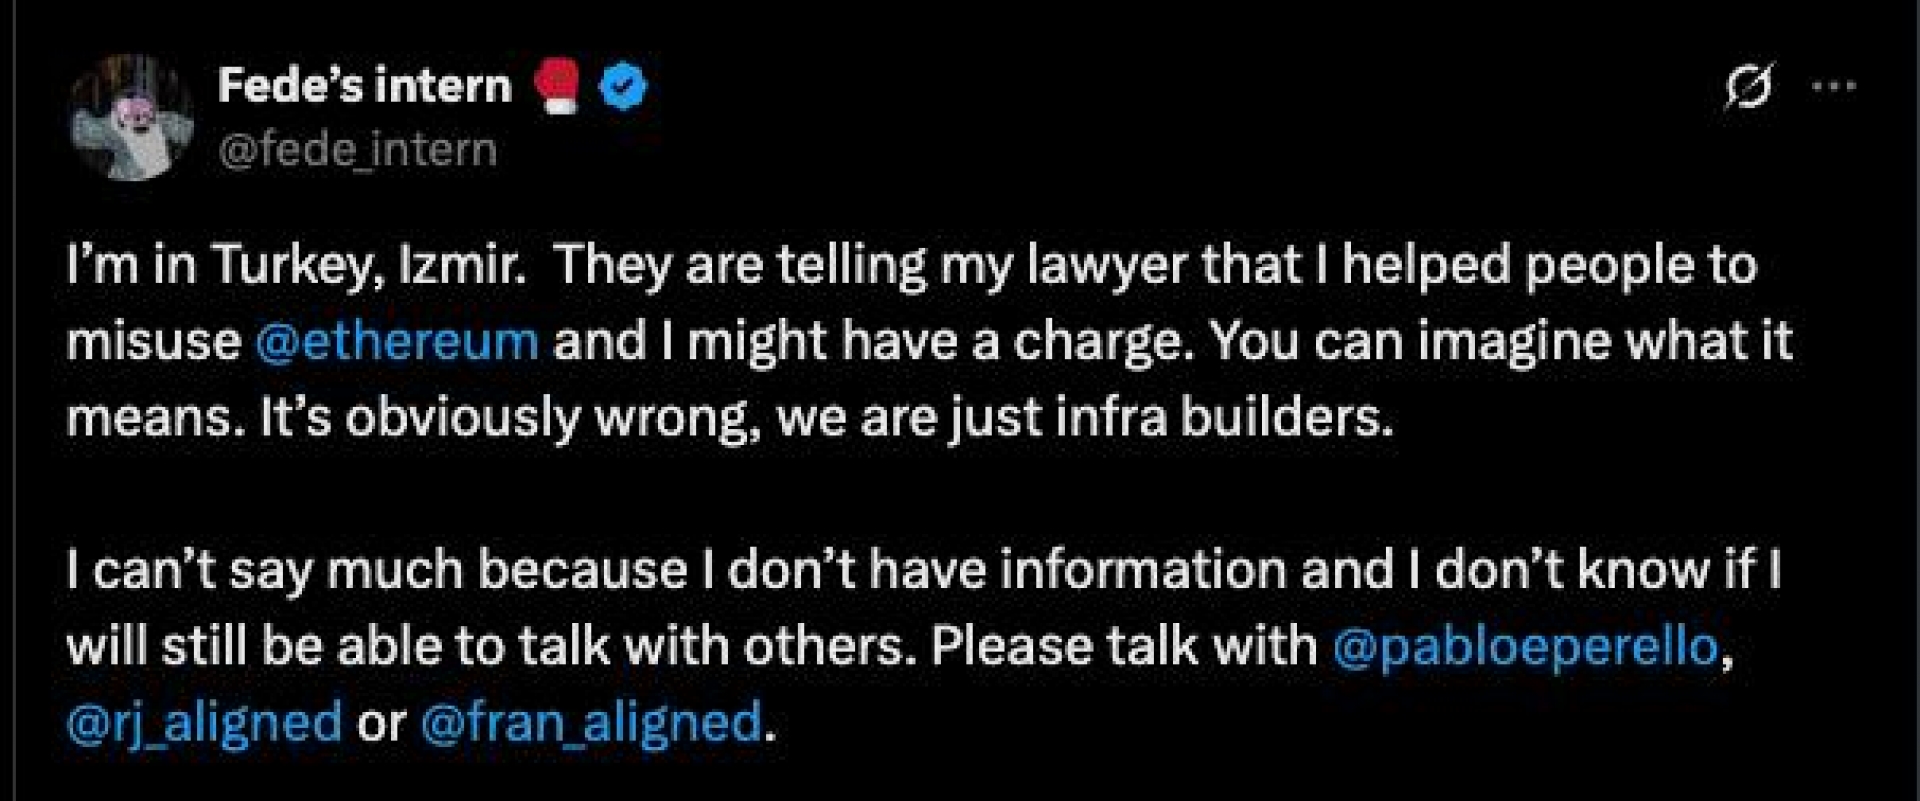Open the @fede_intern handle link

[x=357, y=150]
